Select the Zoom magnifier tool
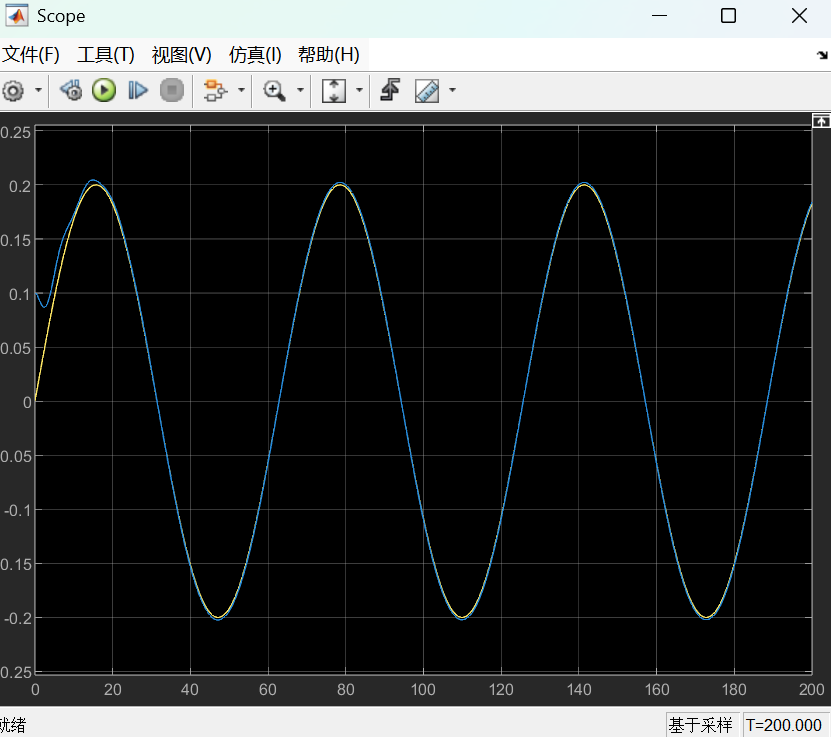The width and height of the screenshot is (831, 737). tap(274, 91)
